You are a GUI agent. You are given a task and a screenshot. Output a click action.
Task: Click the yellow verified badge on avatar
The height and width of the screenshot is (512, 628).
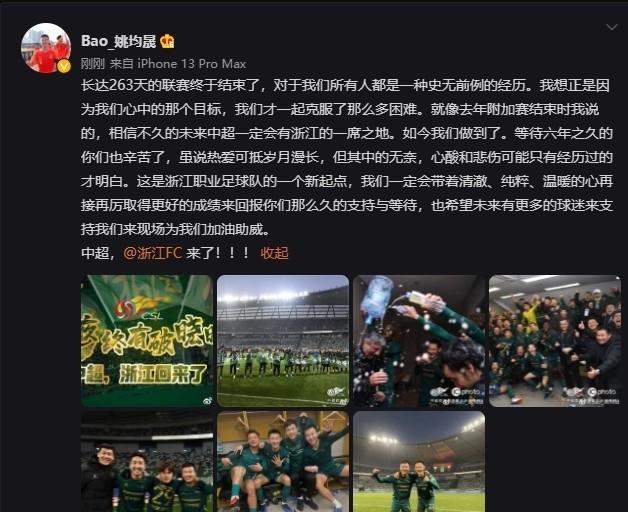(x=64, y=66)
